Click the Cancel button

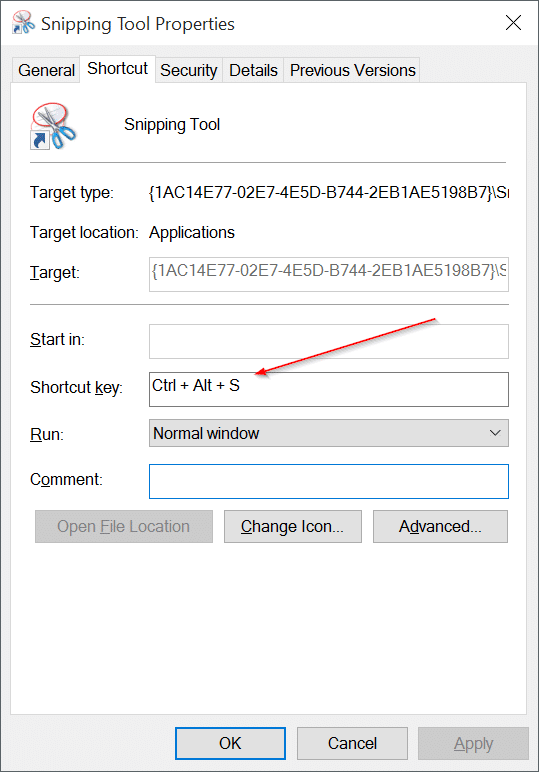click(x=352, y=743)
